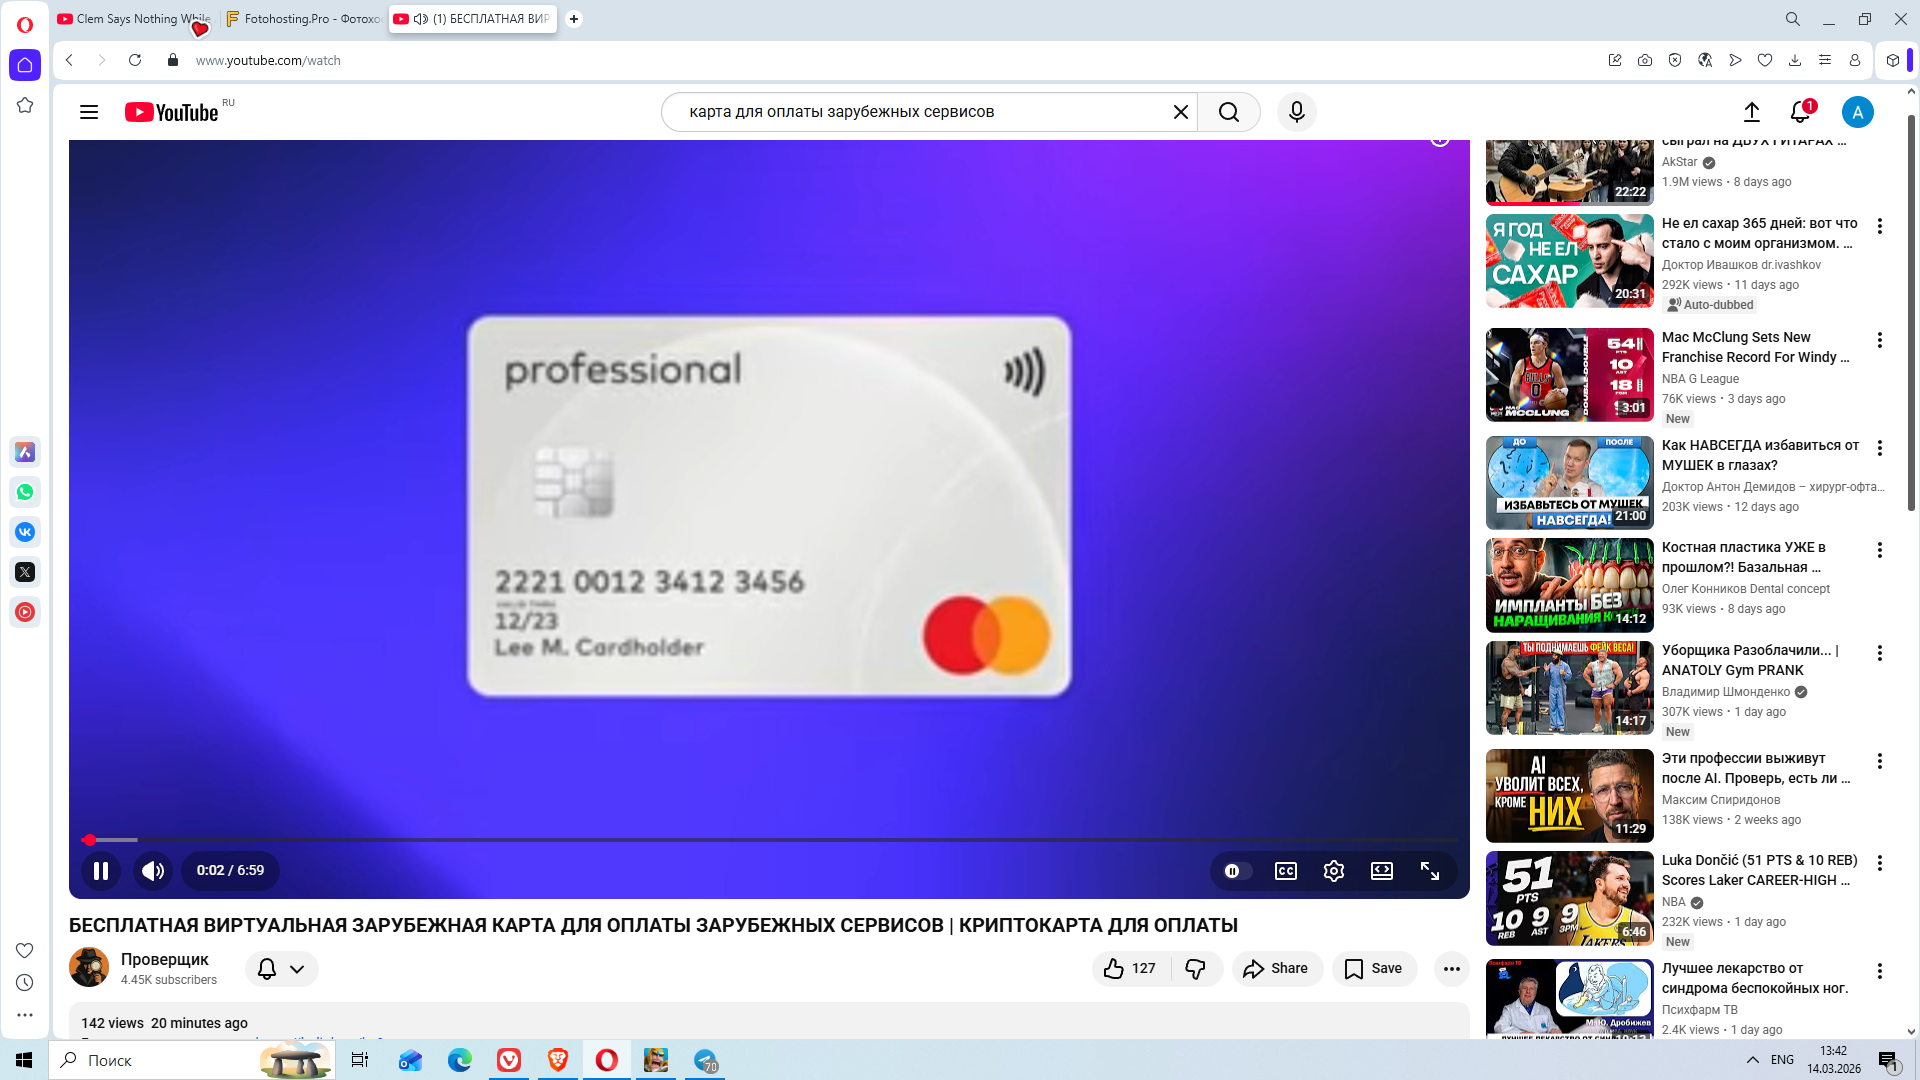Viewport: 1920px width, 1080px height.
Task: Open options for Mac McClung video
Action: pos(1880,340)
